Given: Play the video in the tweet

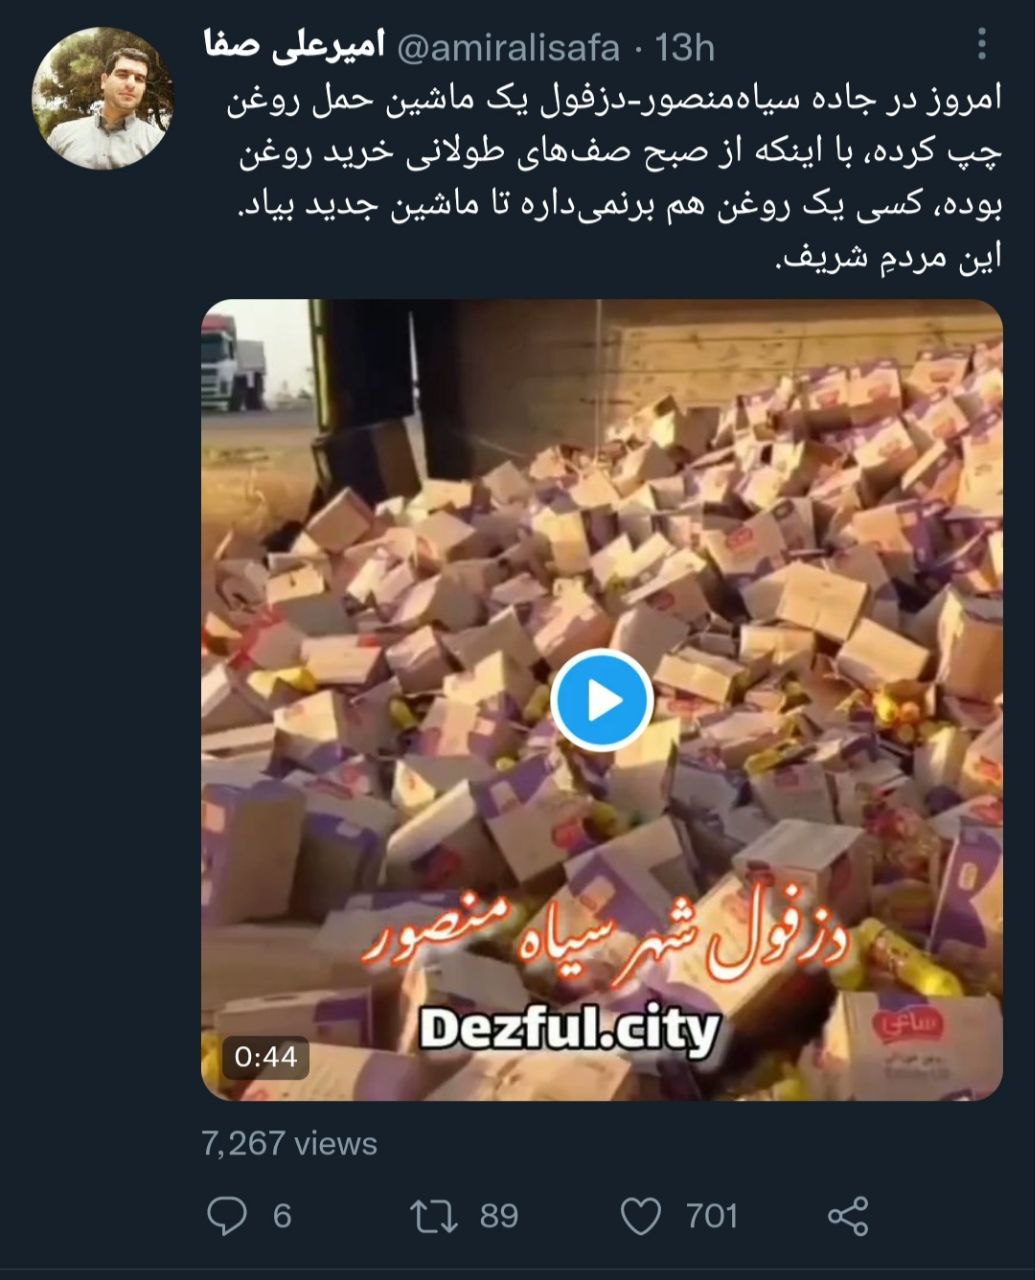Looking at the screenshot, I should pos(601,701).
